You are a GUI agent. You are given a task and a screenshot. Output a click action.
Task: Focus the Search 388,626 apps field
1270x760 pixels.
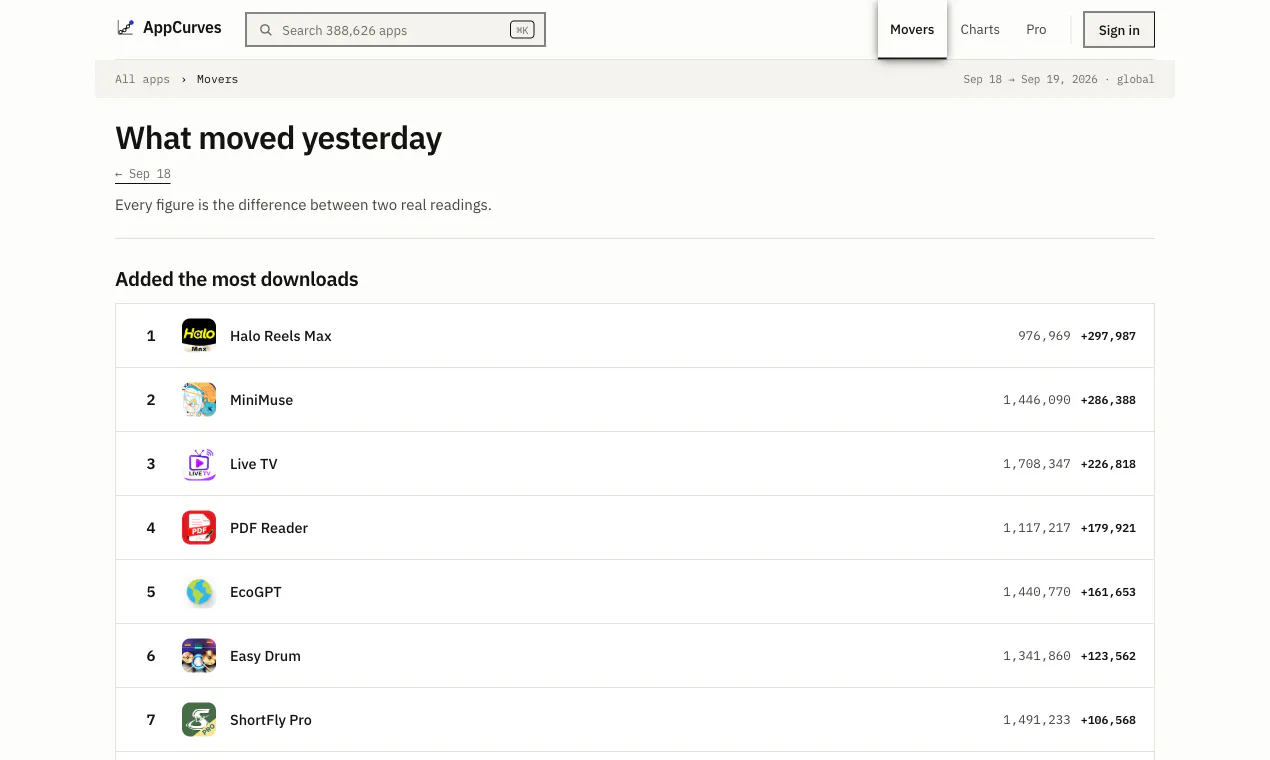(x=395, y=30)
